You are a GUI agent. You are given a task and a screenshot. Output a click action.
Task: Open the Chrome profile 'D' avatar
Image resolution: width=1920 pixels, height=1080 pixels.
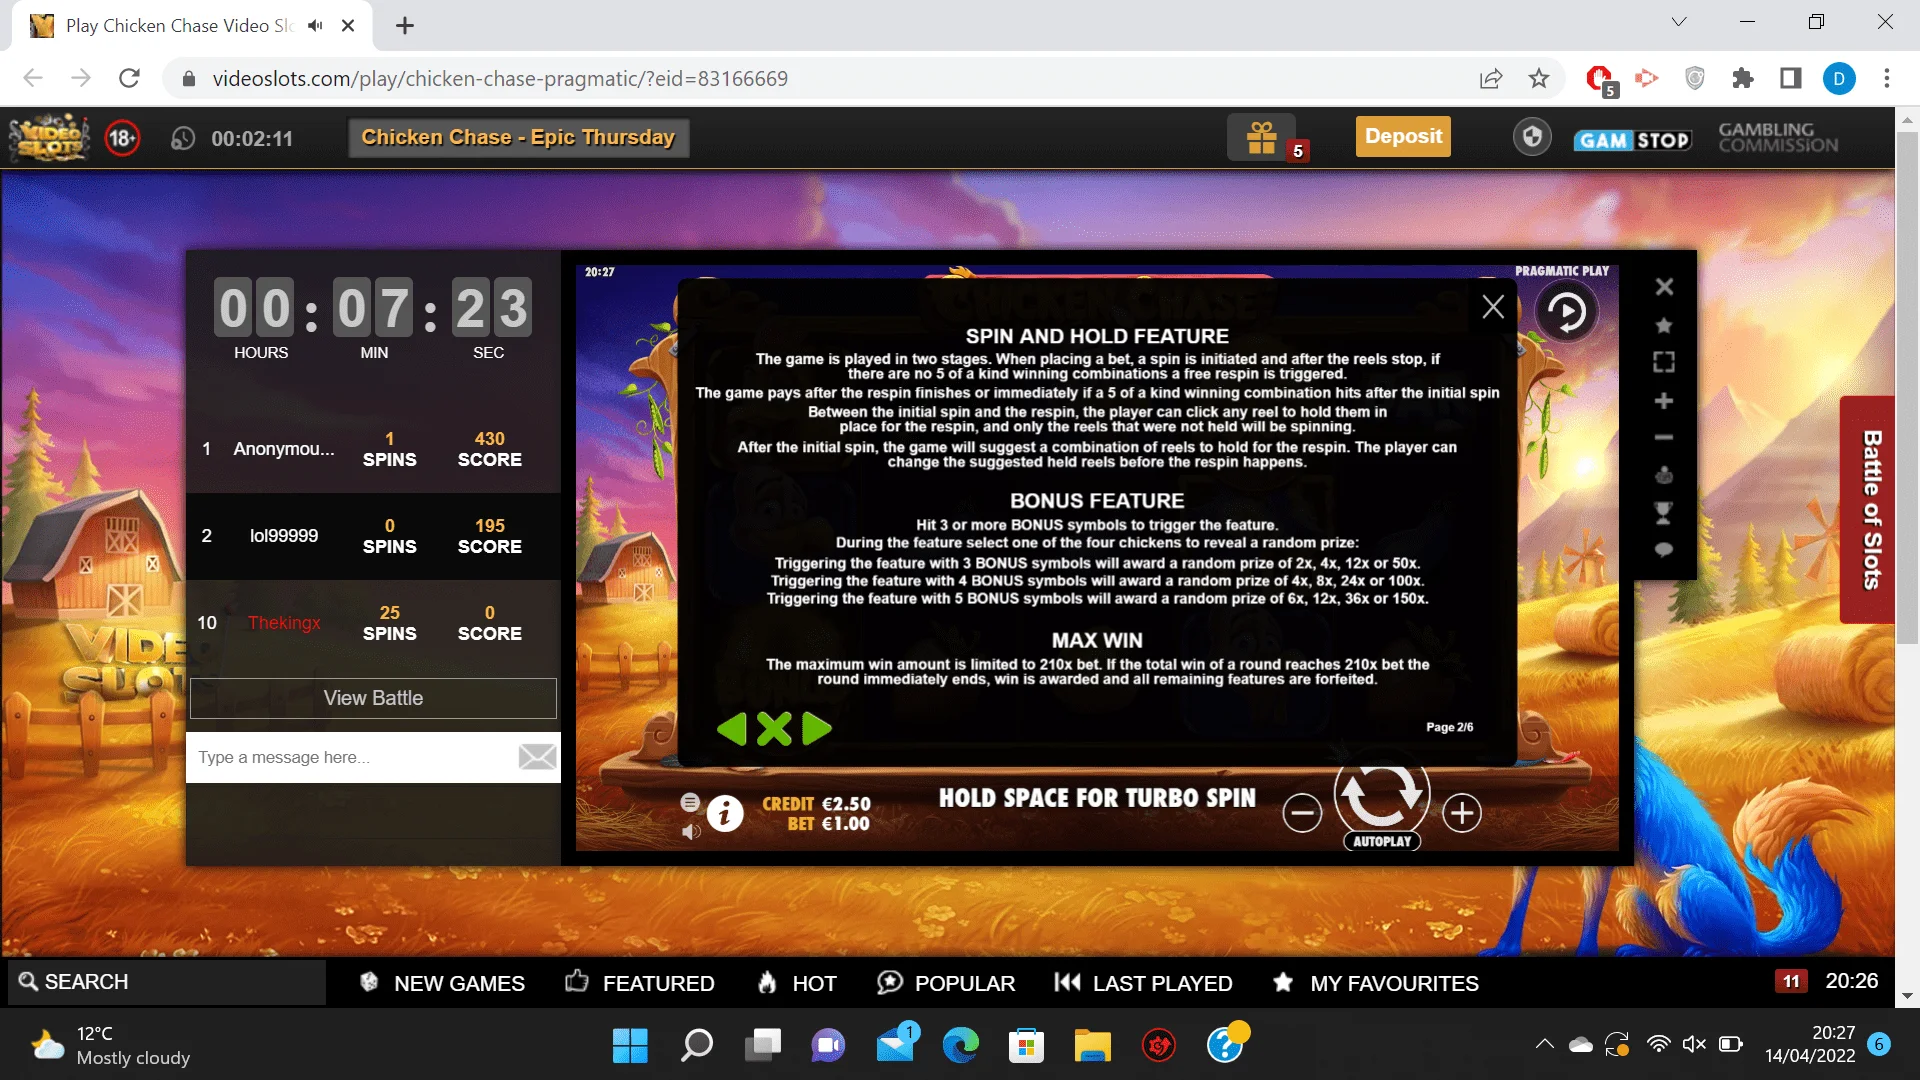pos(1839,78)
